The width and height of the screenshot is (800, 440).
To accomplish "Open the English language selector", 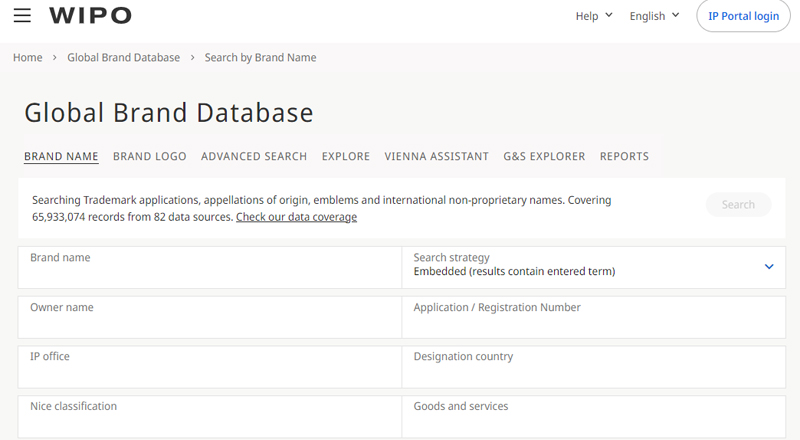I will pyautogui.click(x=654, y=16).
